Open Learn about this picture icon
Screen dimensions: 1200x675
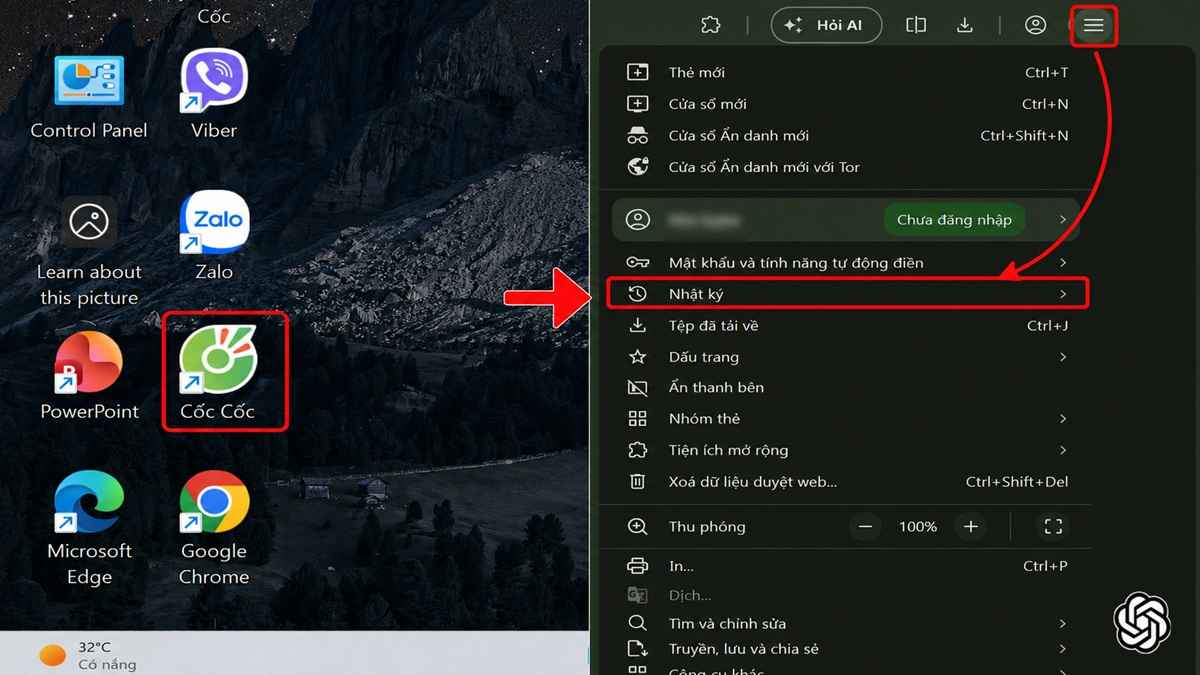[x=89, y=252]
